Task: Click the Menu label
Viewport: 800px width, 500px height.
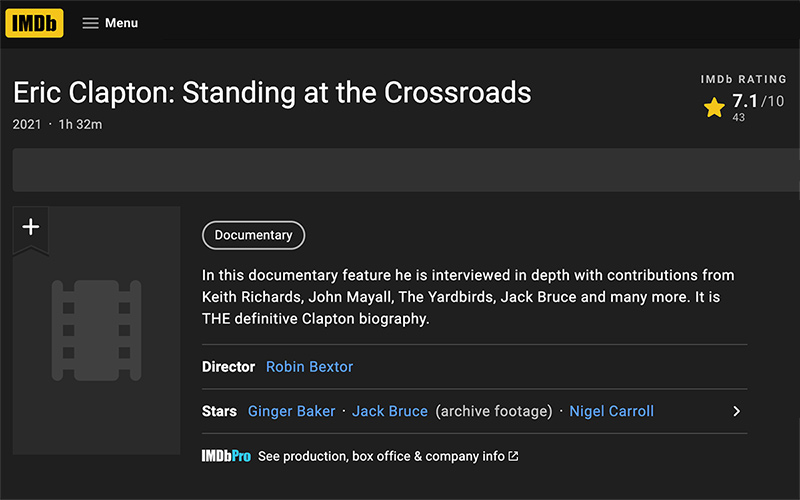Action: point(121,23)
